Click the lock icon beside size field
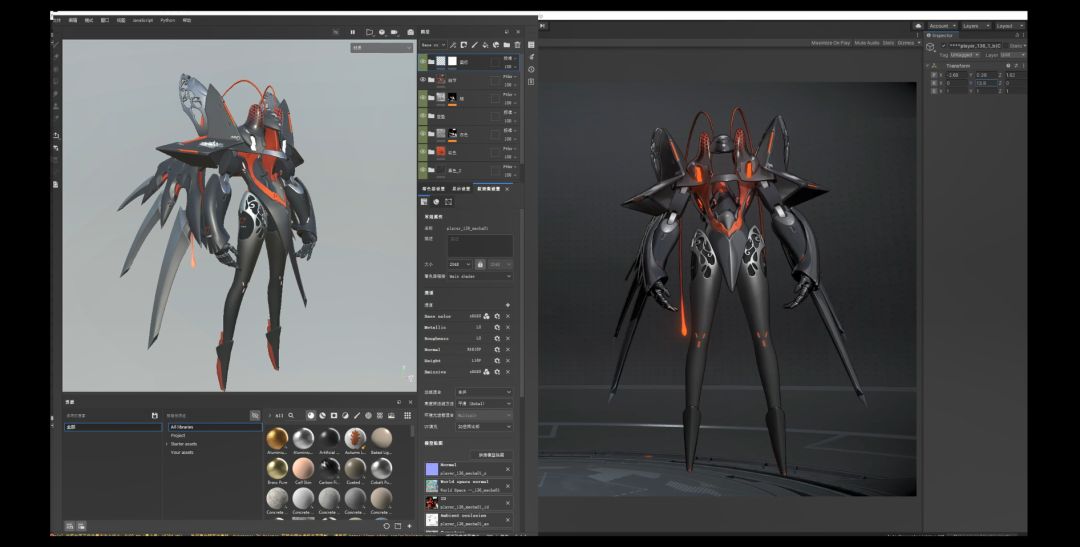This screenshot has height=547, width=1080. point(481,264)
